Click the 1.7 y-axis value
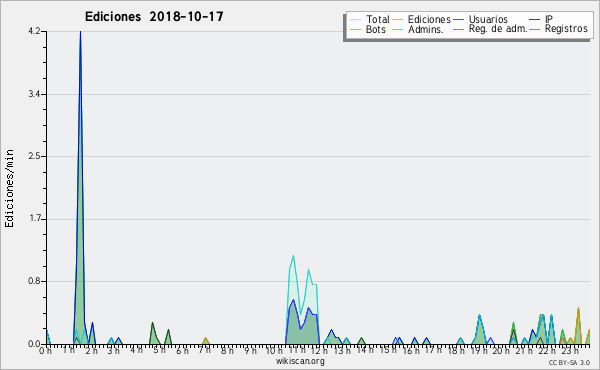This screenshot has height=370, width=600. 34,219
